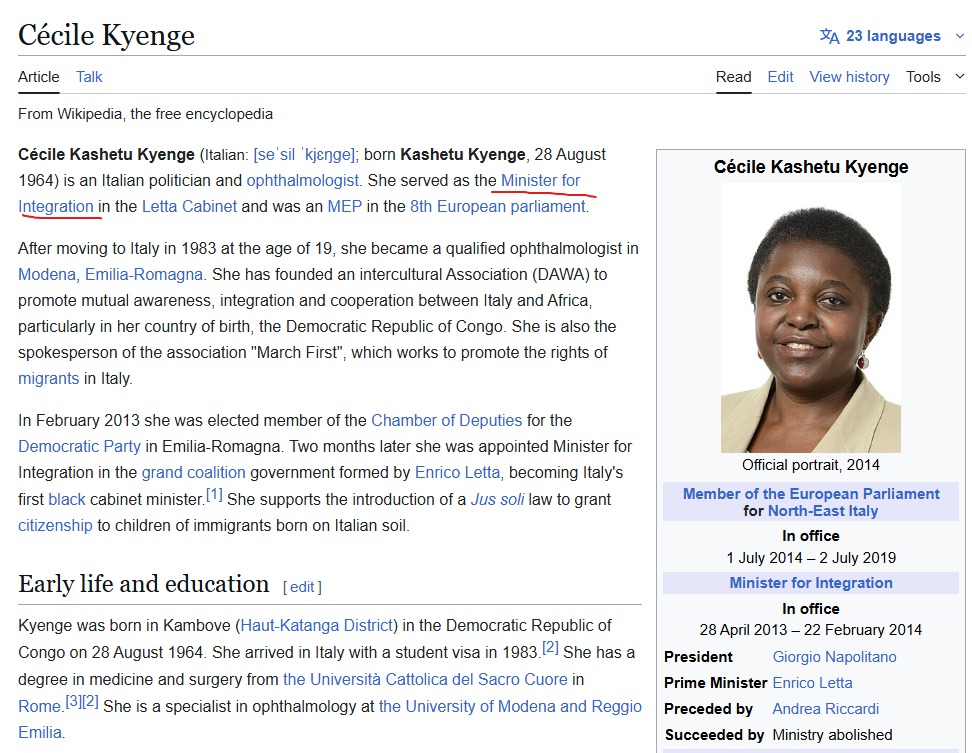
Task: Click Minister for Integration infobox heading link
Action: tap(811, 583)
